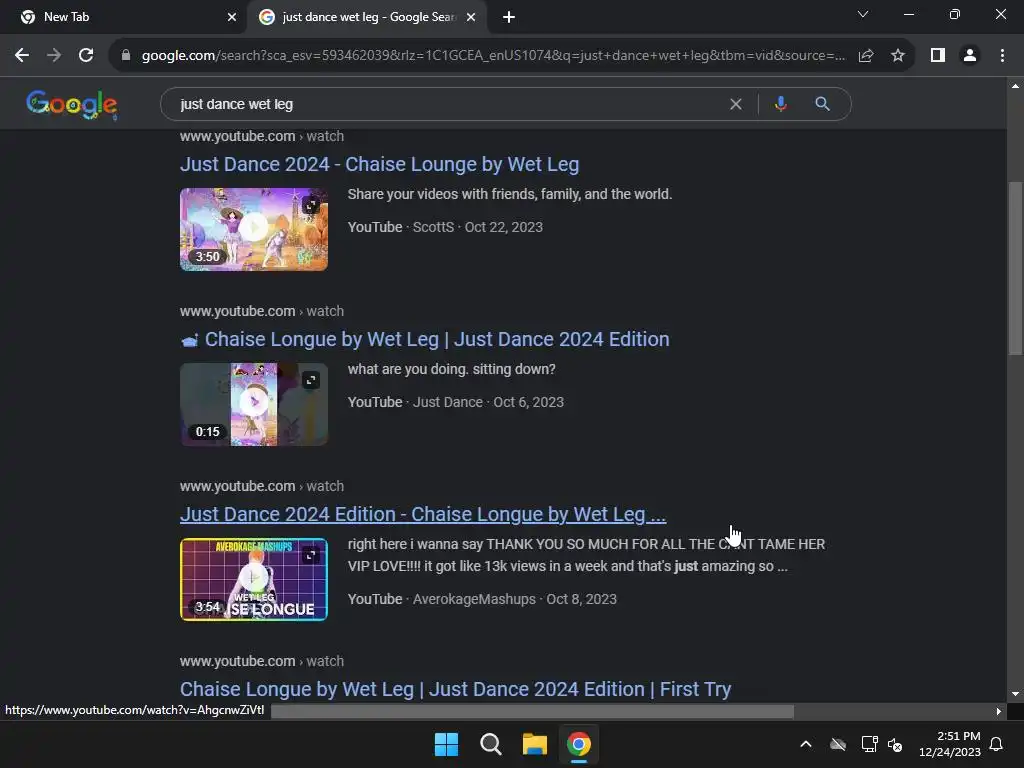Play the 3:50 ScottS video thumbnail
This screenshot has width=1024, height=768.
point(253,229)
